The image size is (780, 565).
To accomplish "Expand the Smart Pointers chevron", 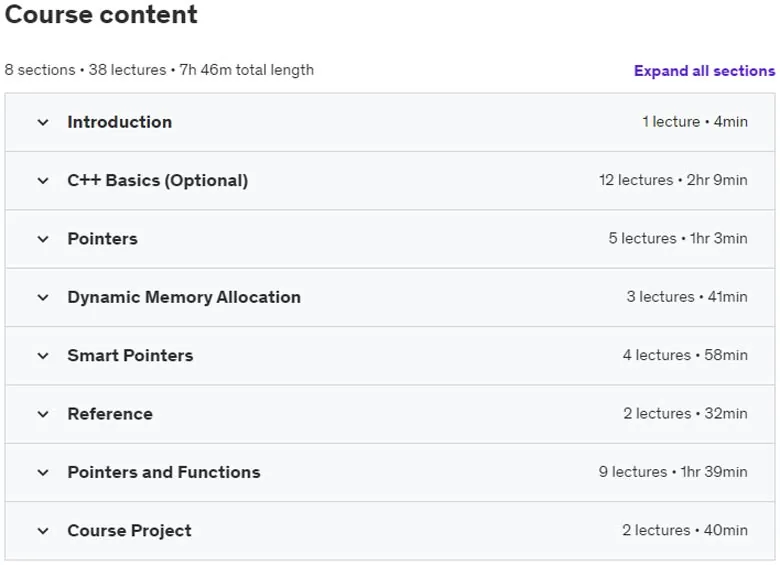I will tap(43, 356).
